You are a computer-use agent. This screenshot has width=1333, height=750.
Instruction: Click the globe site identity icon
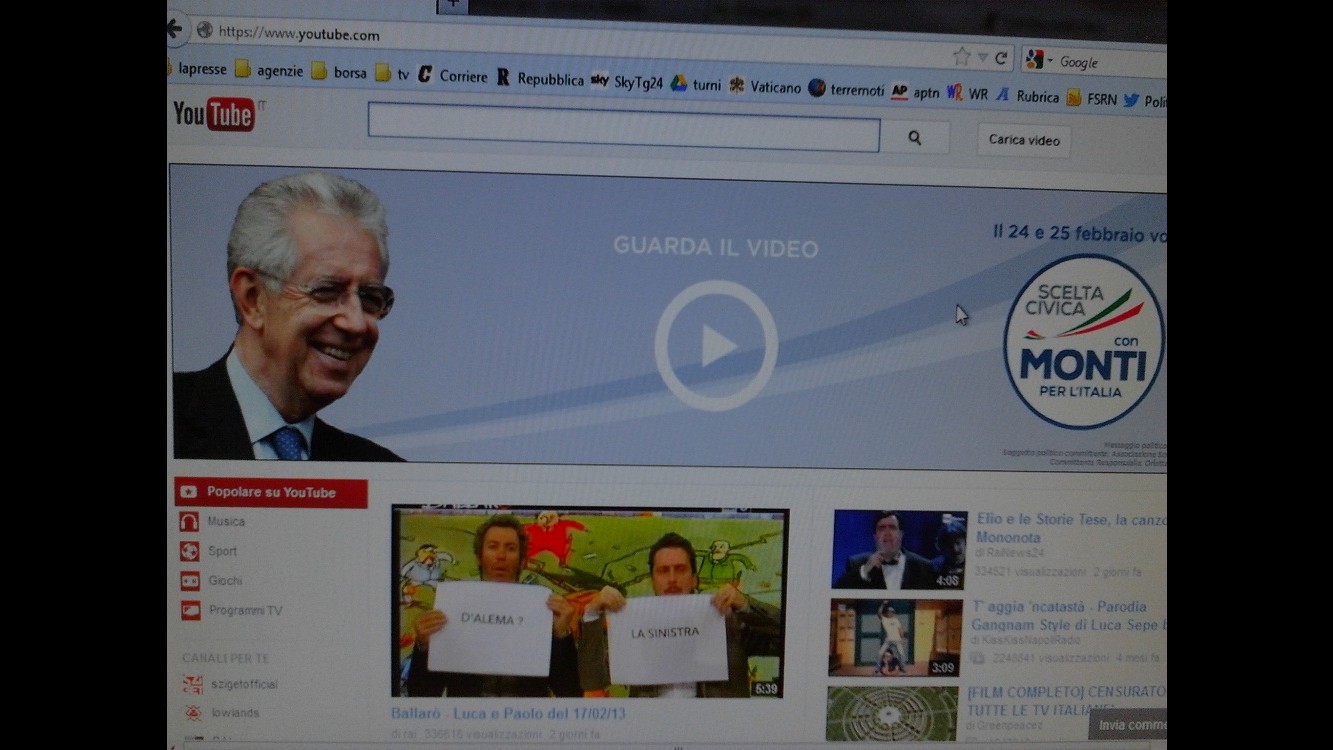(205, 30)
